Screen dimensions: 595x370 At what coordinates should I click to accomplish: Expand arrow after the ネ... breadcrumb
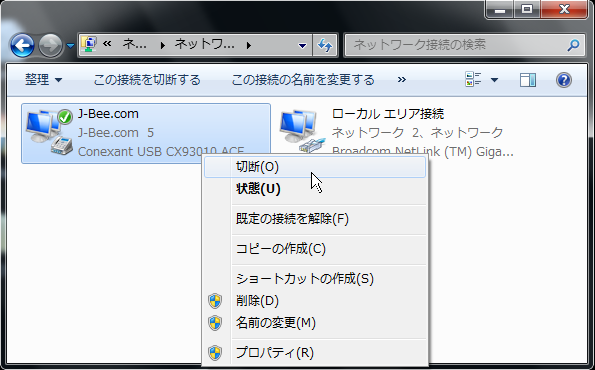click(162, 46)
